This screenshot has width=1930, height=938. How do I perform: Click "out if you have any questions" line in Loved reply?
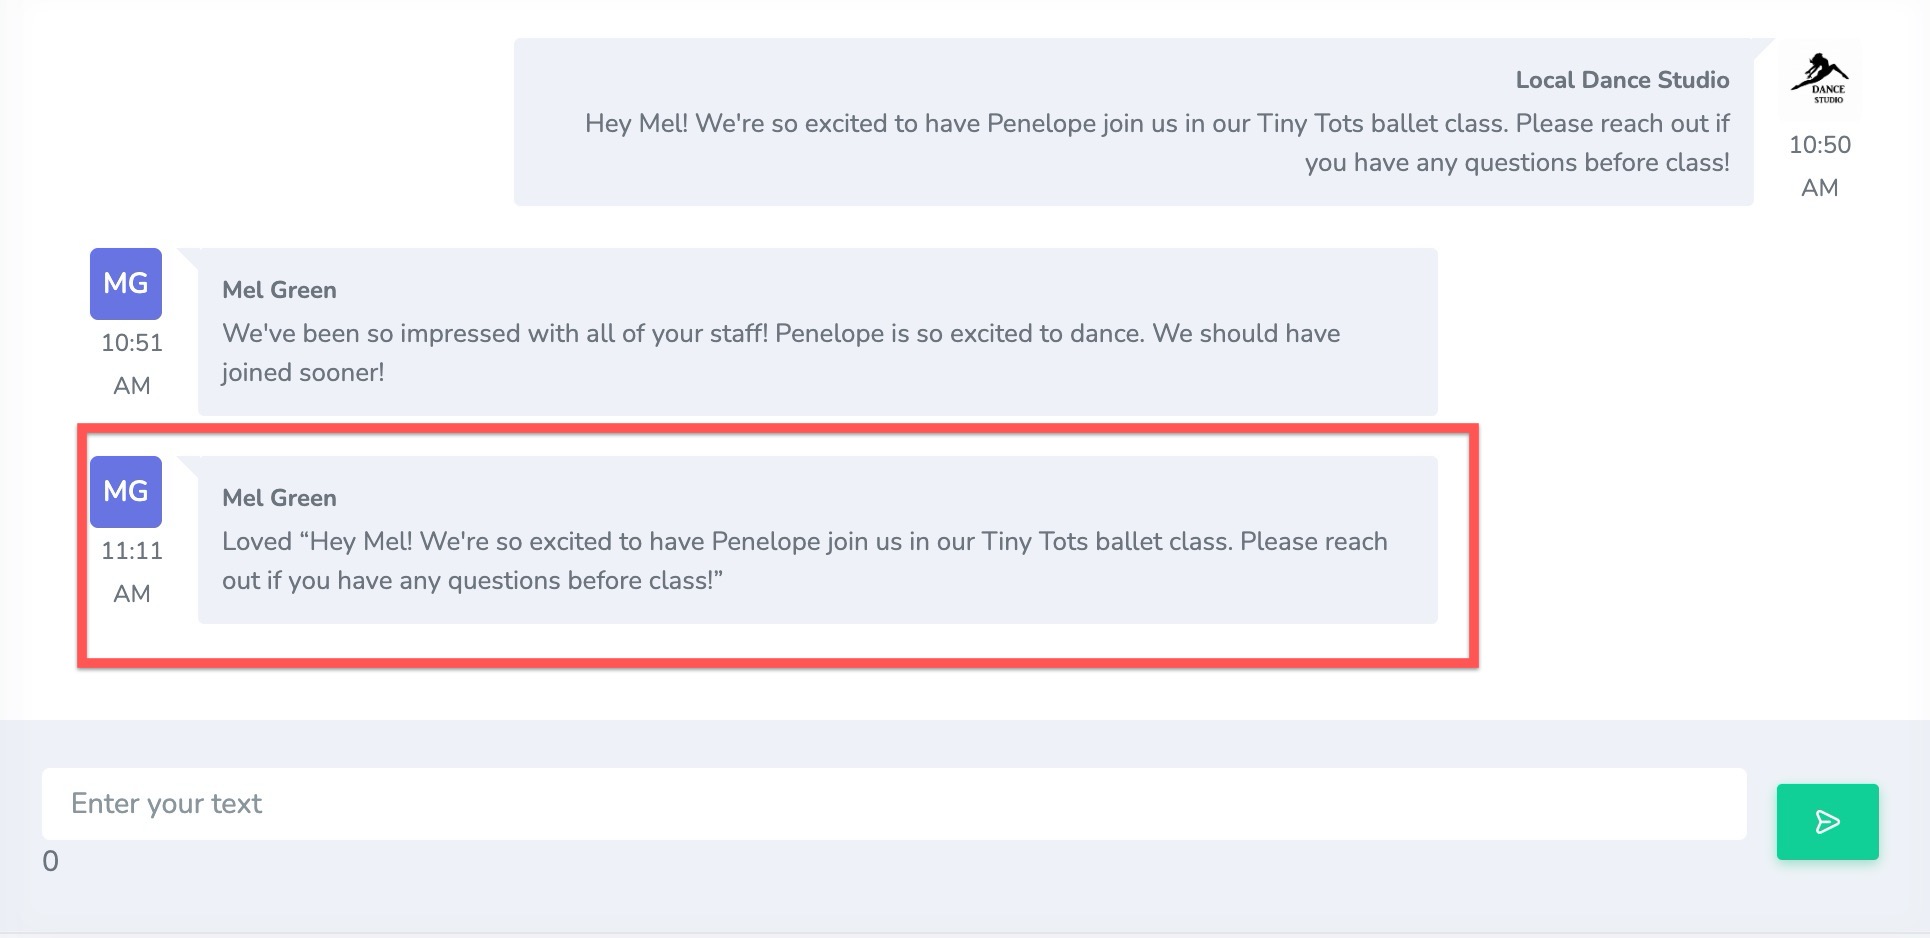(472, 581)
